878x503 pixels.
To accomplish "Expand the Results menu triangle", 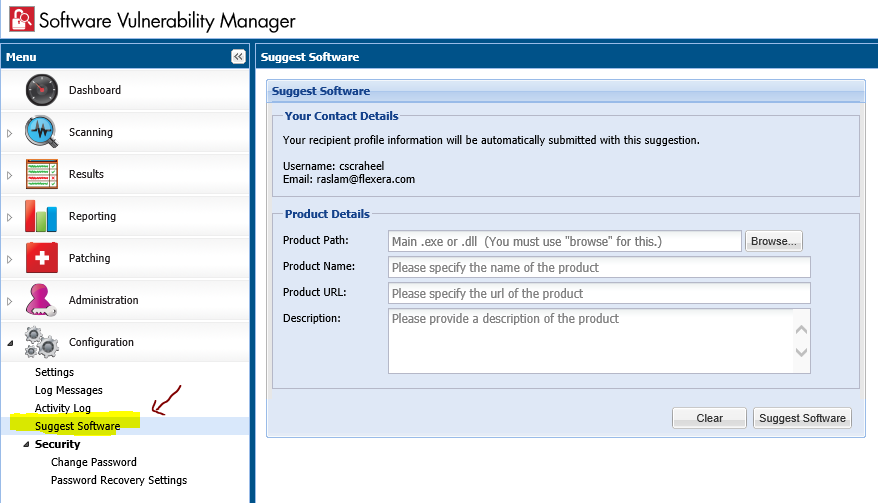I will tap(10, 175).
